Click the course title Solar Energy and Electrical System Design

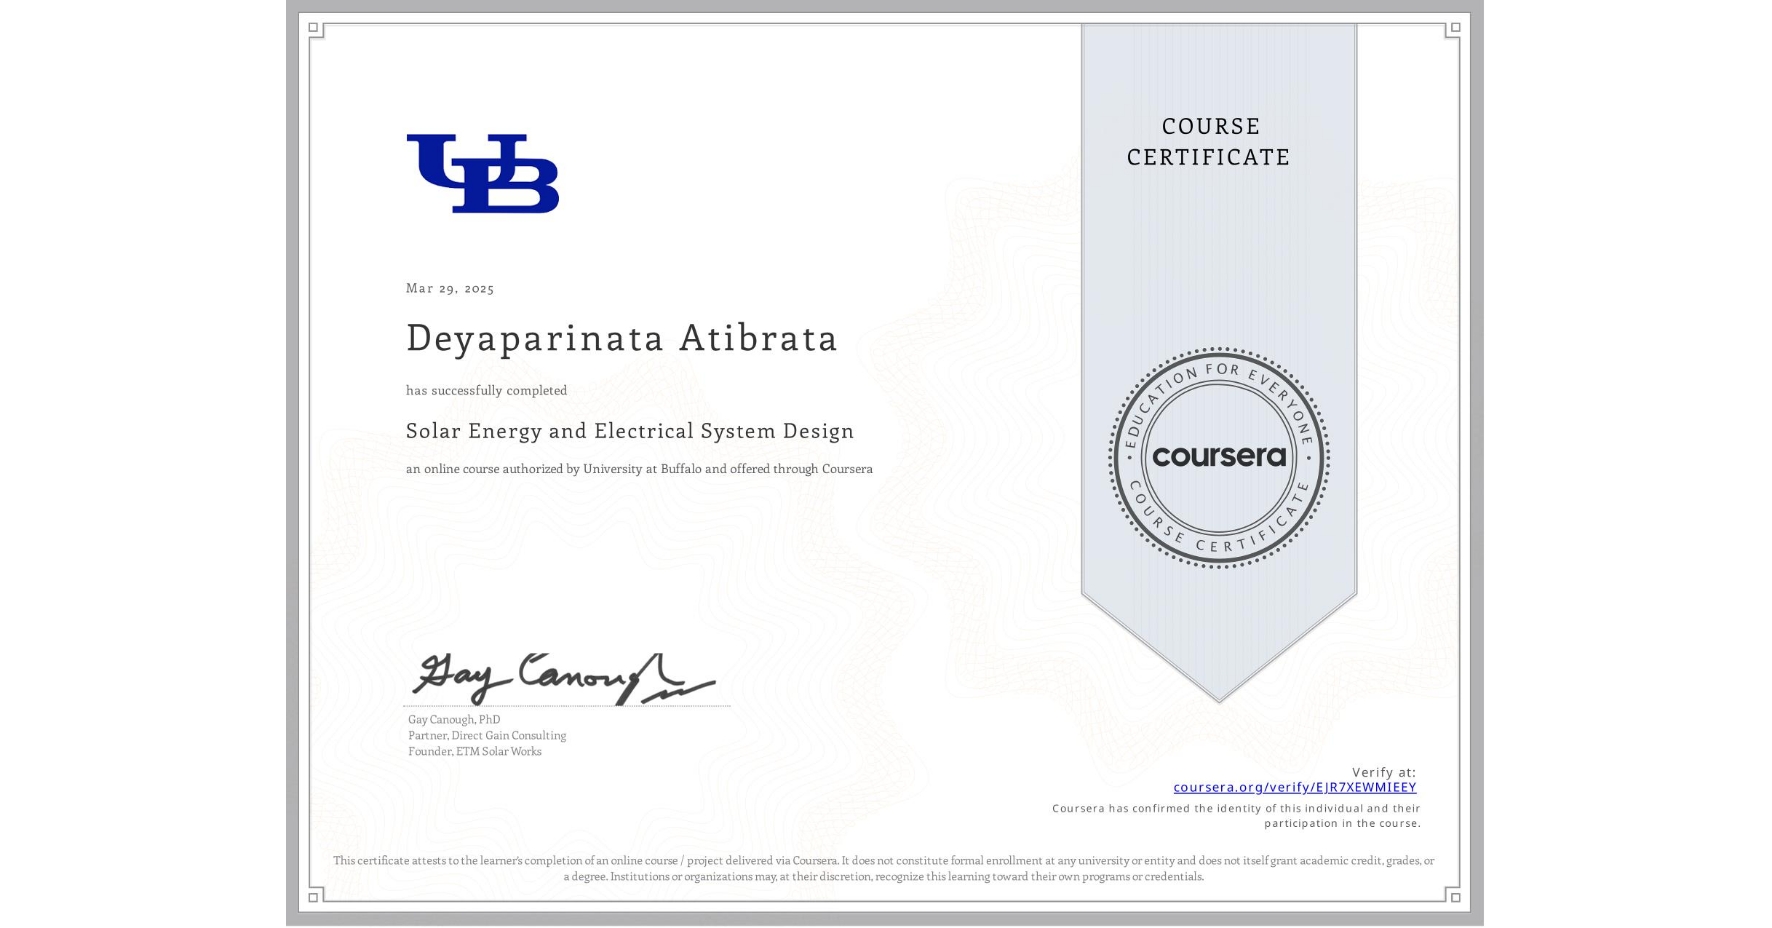coord(629,431)
